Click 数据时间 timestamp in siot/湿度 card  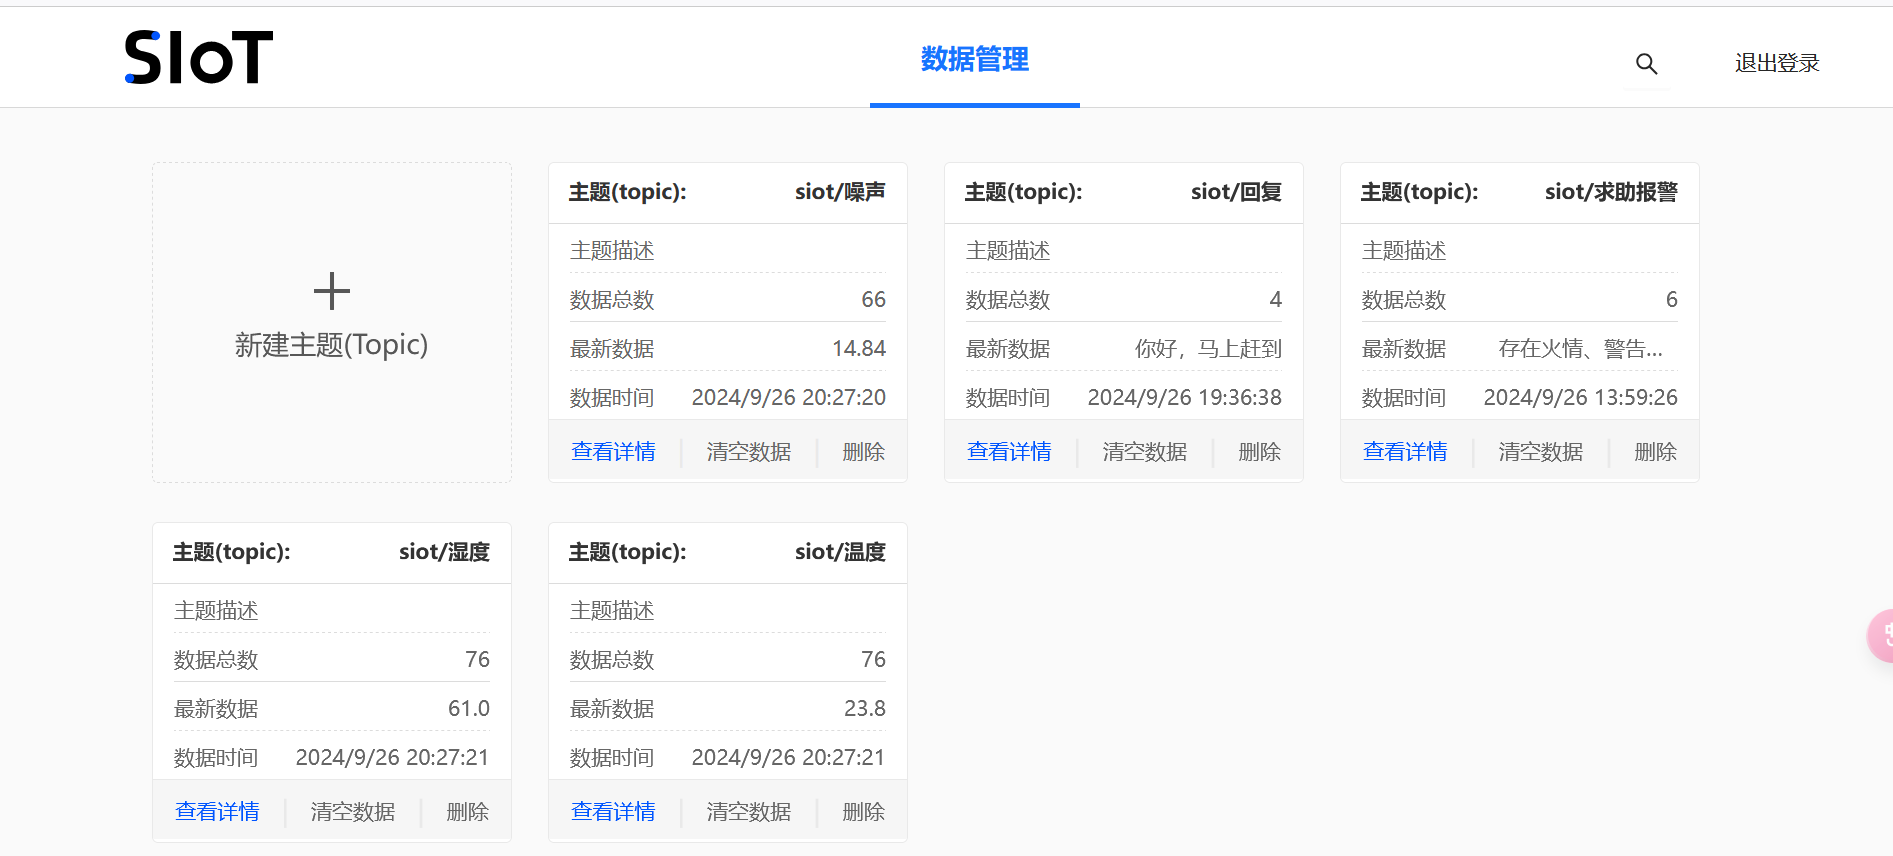(x=392, y=758)
